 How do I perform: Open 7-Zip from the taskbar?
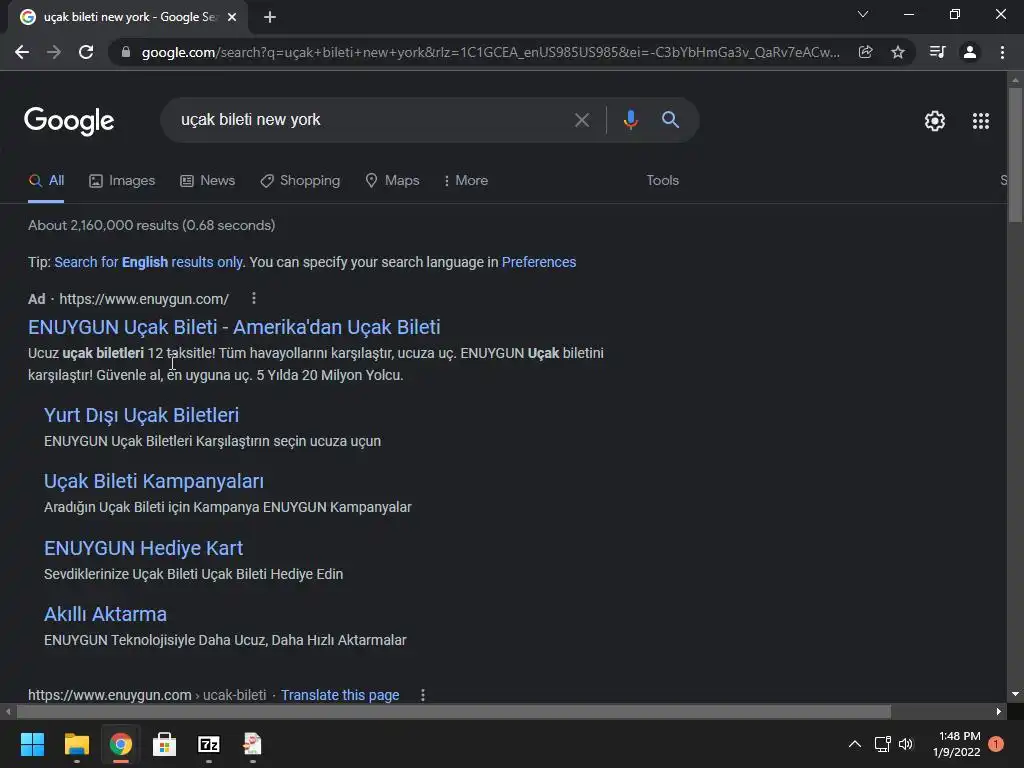209,744
